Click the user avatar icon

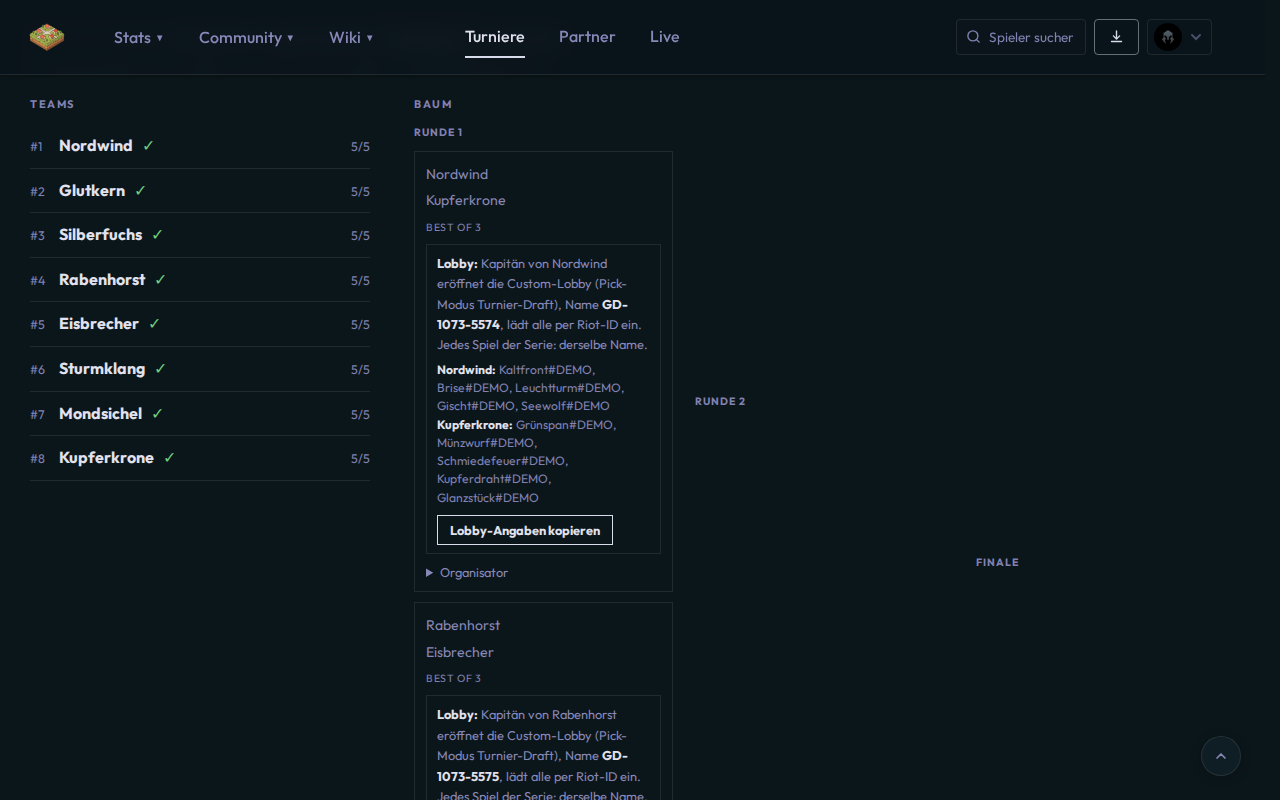pyautogui.click(x=1167, y=37)
